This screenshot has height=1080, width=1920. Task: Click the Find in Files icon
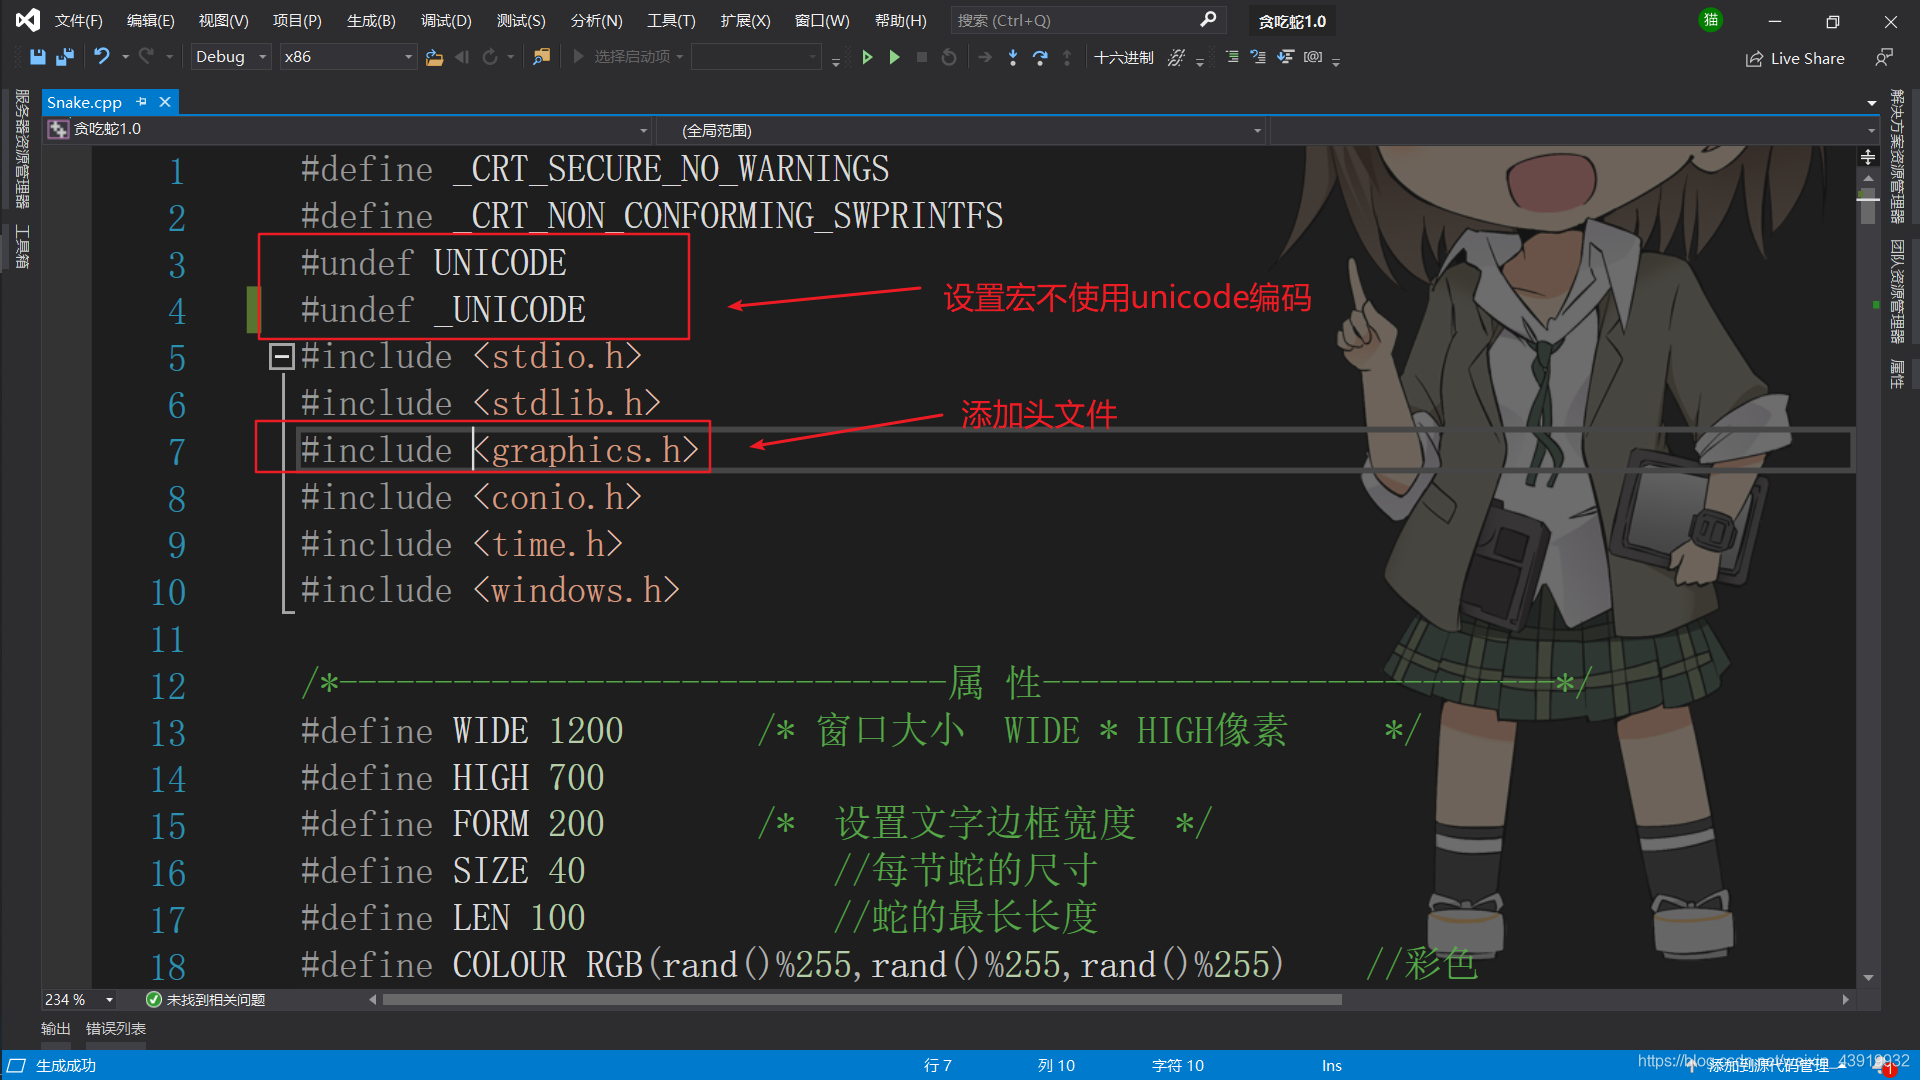tap(541, 57)
